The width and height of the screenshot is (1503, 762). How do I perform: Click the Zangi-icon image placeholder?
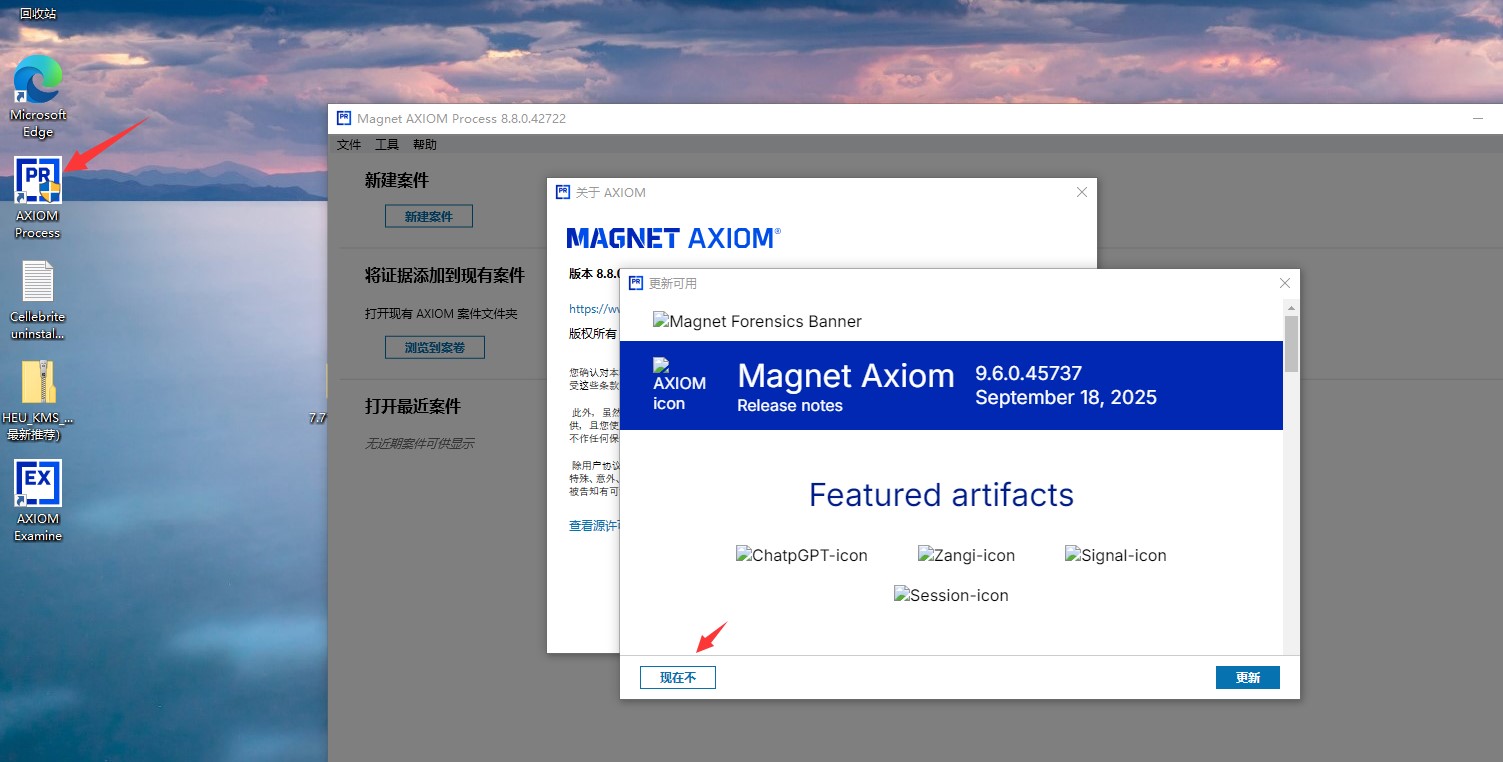click(966, 555)
